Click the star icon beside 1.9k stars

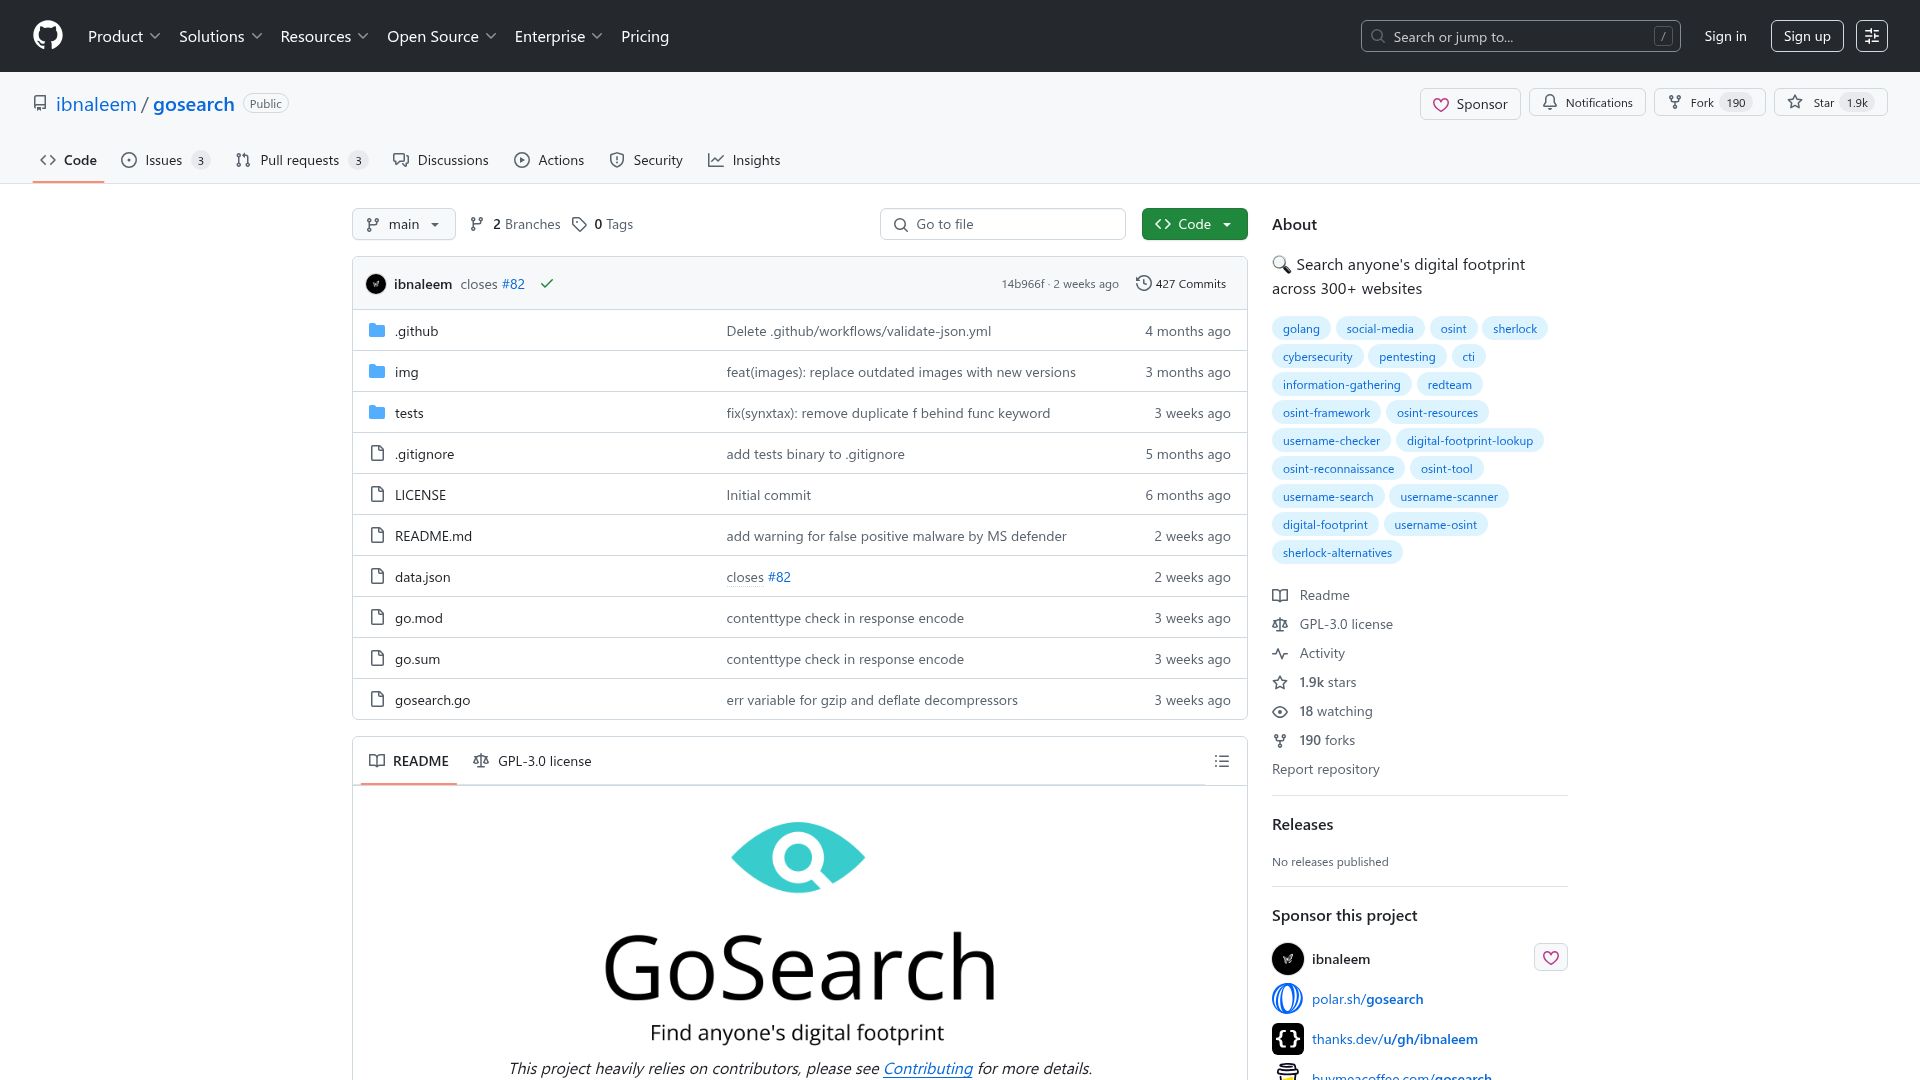[x=1280, y=683]
